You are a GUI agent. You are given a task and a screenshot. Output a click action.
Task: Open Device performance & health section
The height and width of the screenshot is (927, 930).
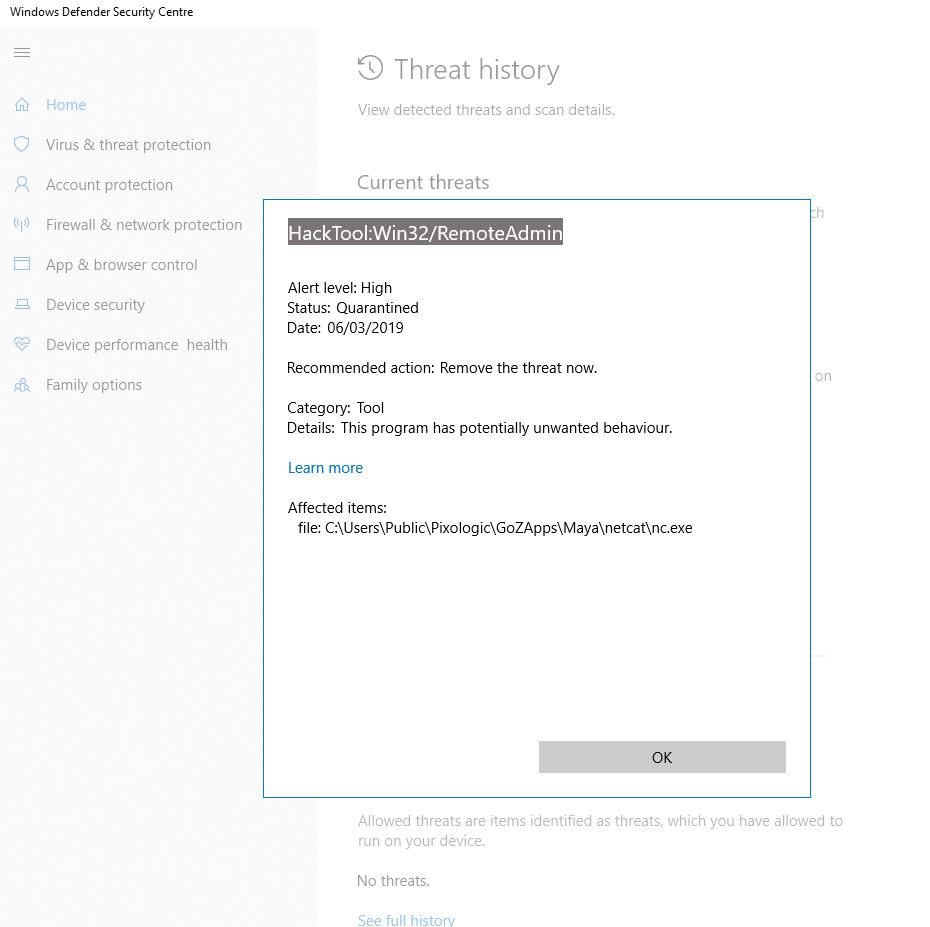pos(137,345)
